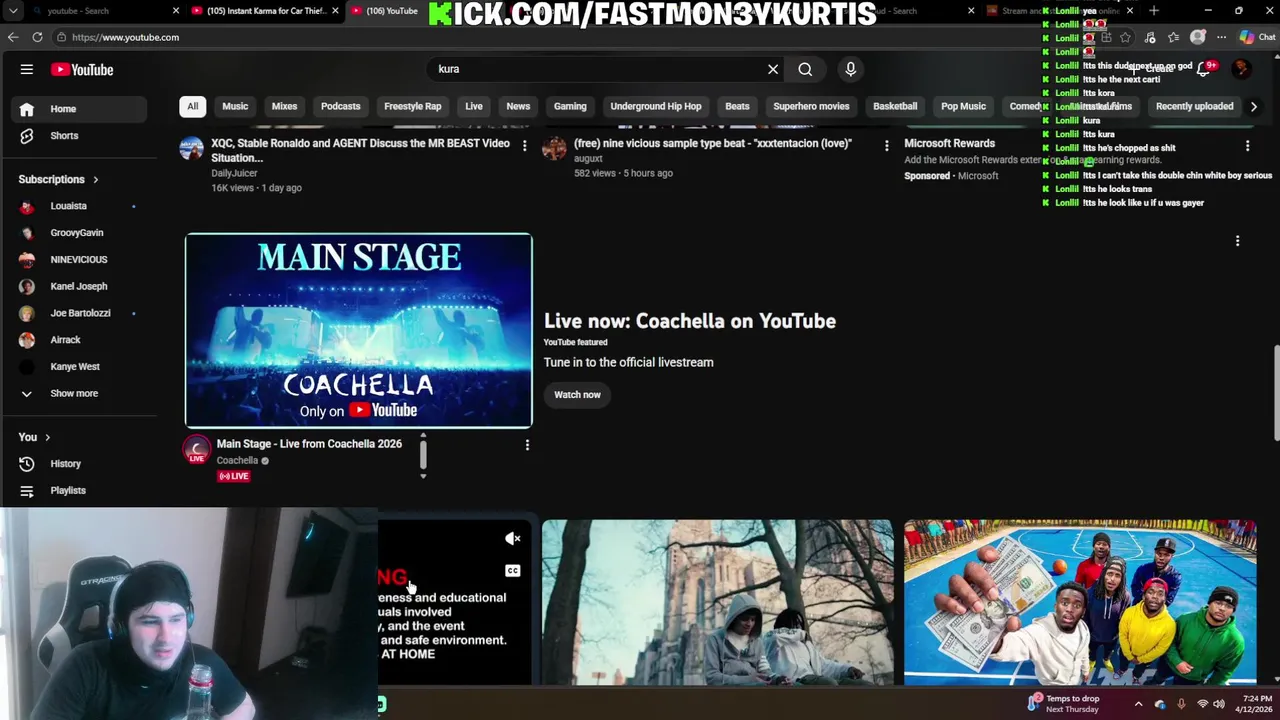The width and height of the screenshot is (1280, 720).
Task: Open the YouTube guide hamburger menu
Action: [27, 69]
